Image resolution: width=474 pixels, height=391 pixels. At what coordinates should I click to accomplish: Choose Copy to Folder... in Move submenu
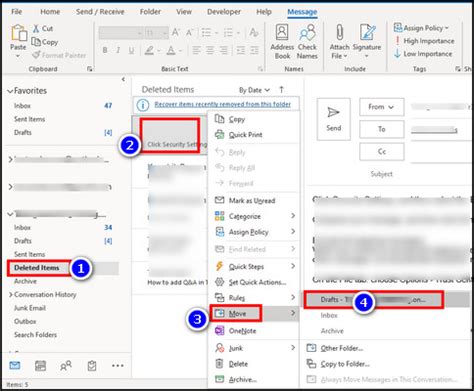385,364
